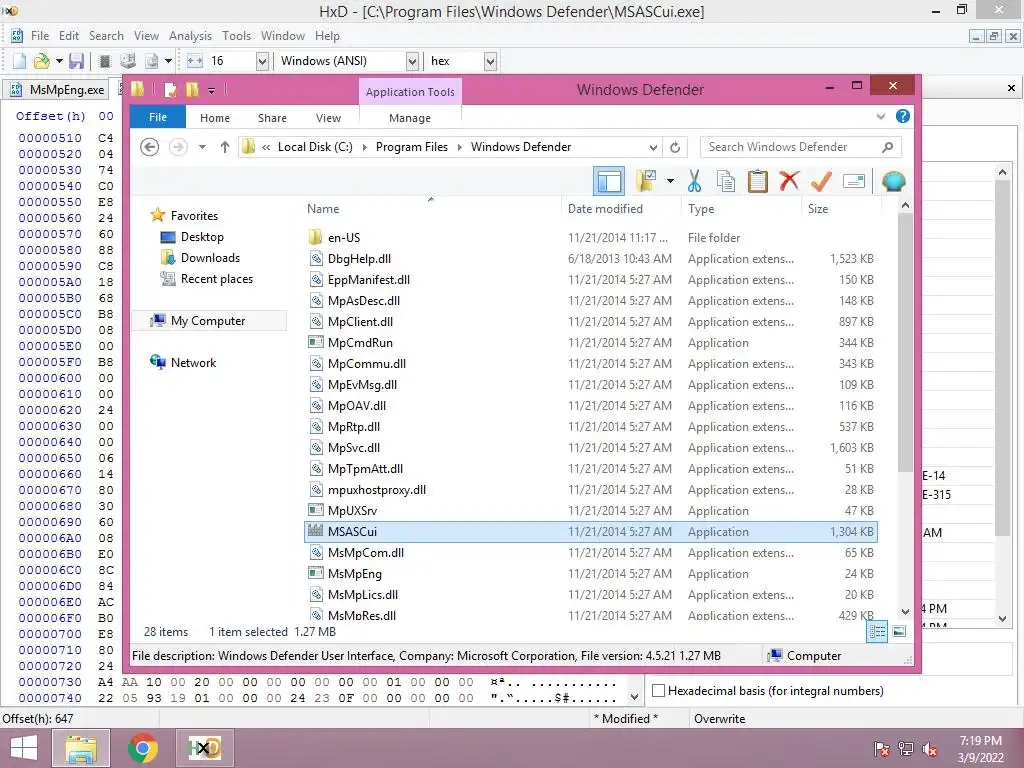Click the Explorer Back arrow button
1024x768 pixels.
click(x=150, y=147)
